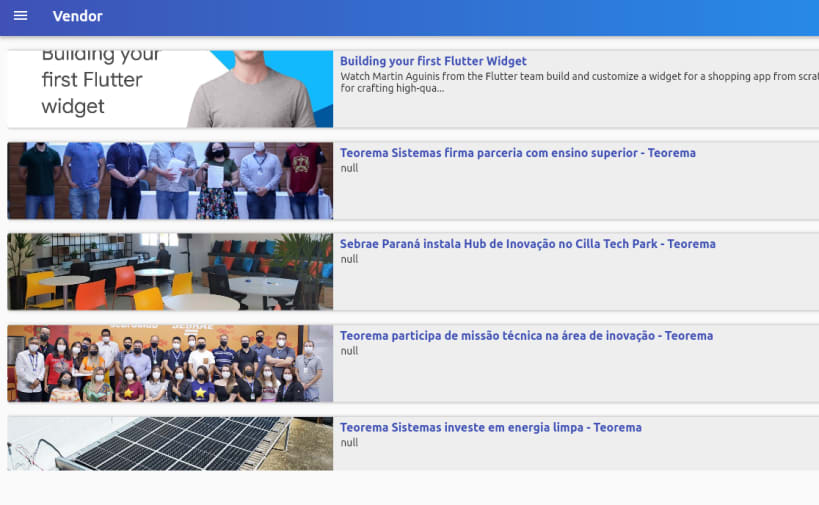Click 'null' under ensino superior title
Image resolution: width=819 pixels, height=505 pixels.
tap(349, 168)
